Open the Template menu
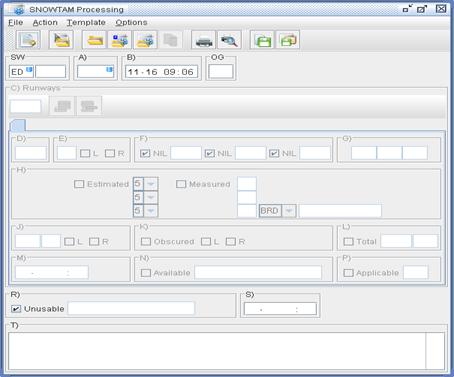Image resolution: width=454 pixels, height=377 pixels. point(86,22)
